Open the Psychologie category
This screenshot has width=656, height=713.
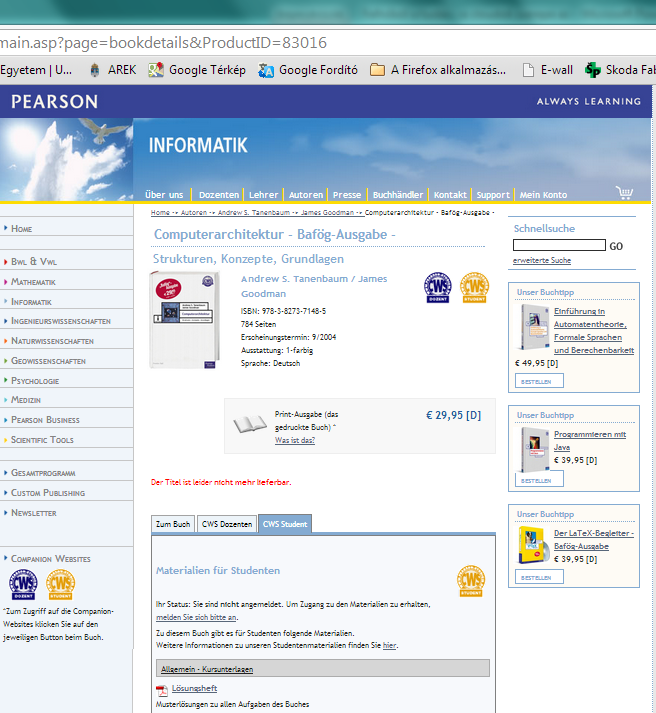click(x=35, y=381)
